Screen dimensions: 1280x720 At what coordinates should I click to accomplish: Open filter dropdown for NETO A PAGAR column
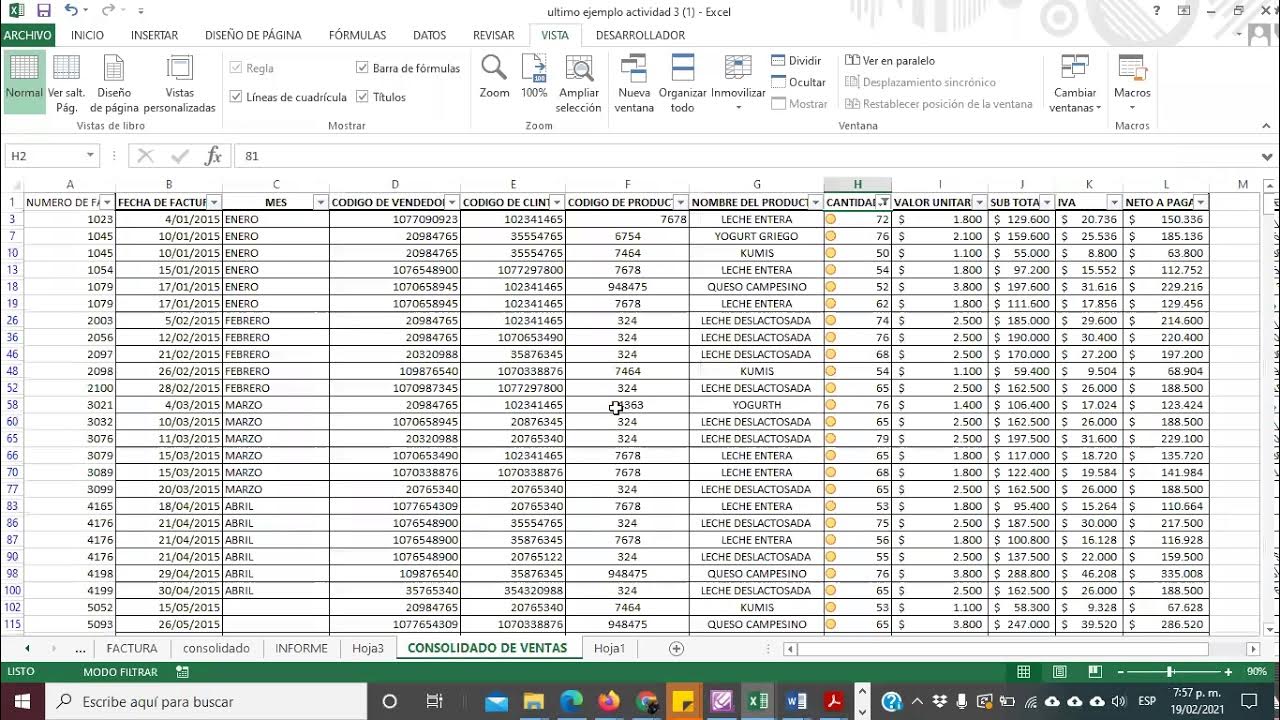point(1200,202)
